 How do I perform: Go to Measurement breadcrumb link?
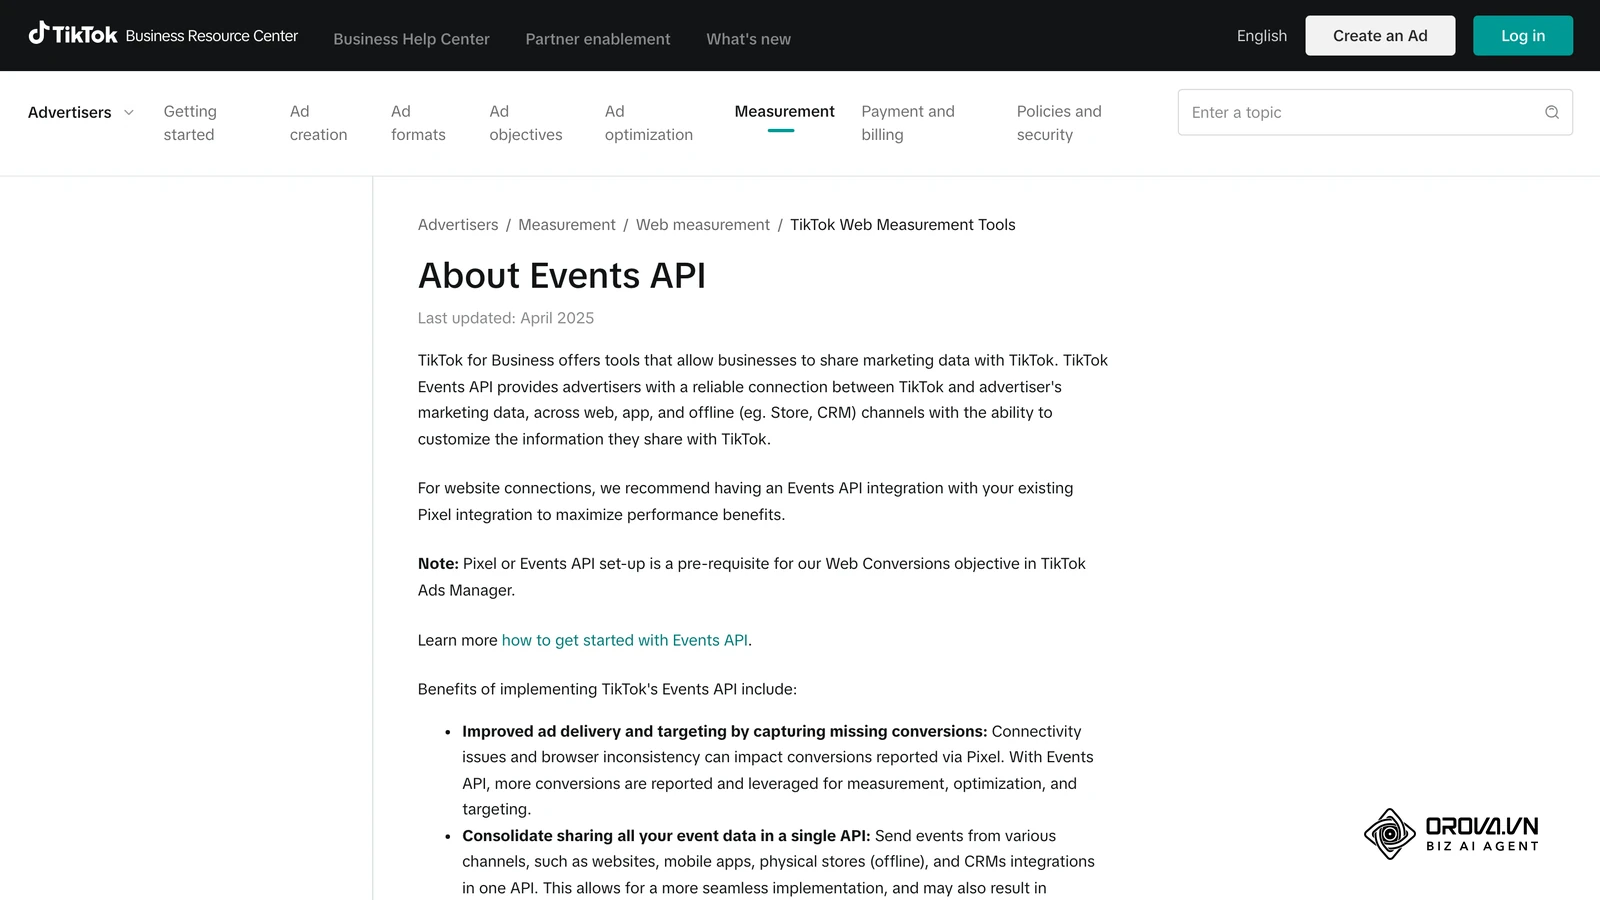click(x=567, y=225)
